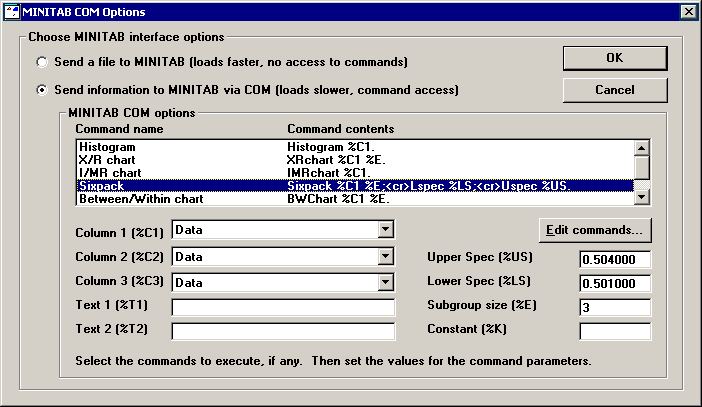Expand Column 2 (%C2) dropdown
The width and height of the screenshot is (702, 407).
[x=386, y=257]
